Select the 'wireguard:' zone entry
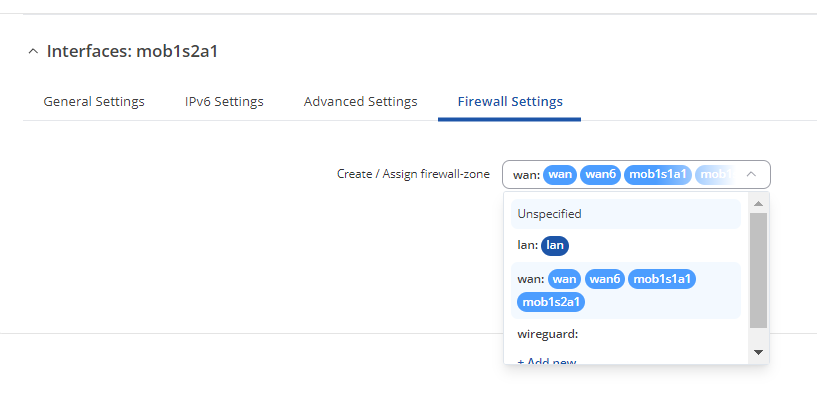The height and width of the screenshot is (413, 817). click(548, 334)
